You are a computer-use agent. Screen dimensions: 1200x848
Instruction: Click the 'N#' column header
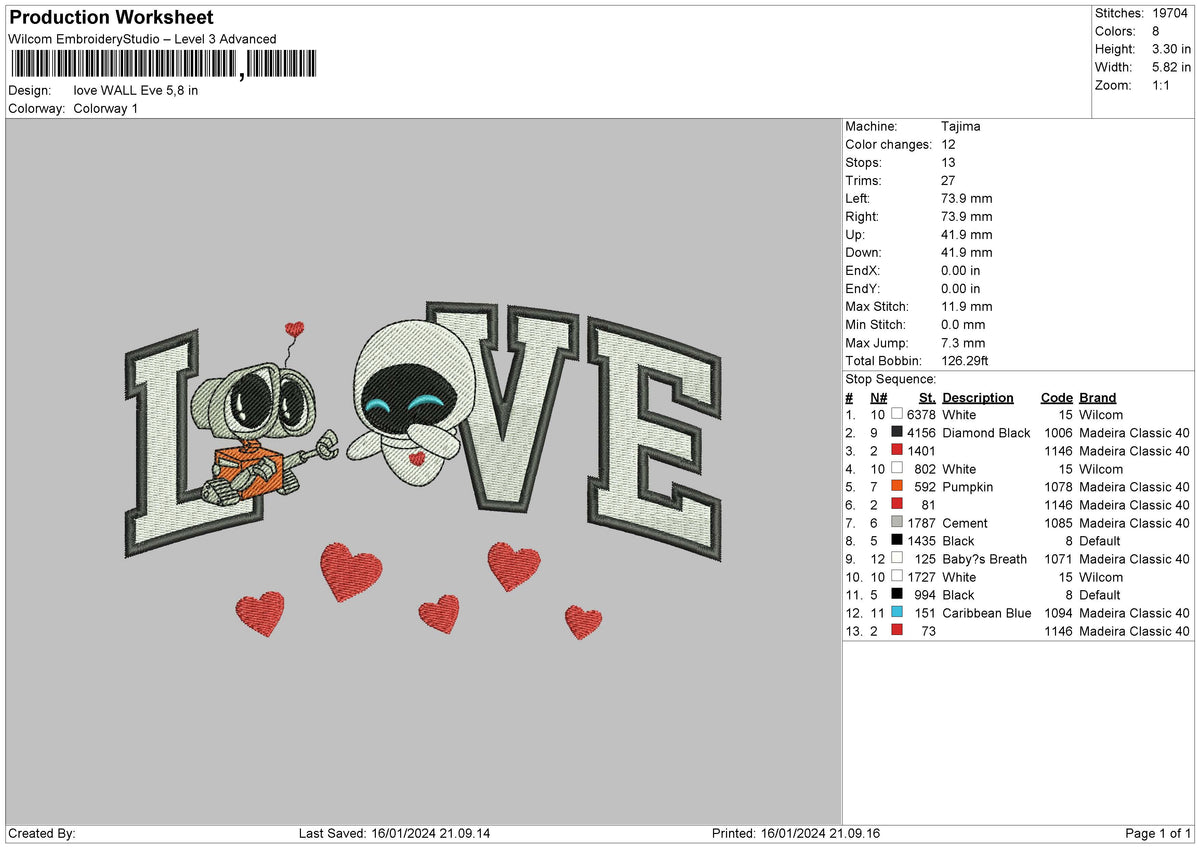(879, 397)
